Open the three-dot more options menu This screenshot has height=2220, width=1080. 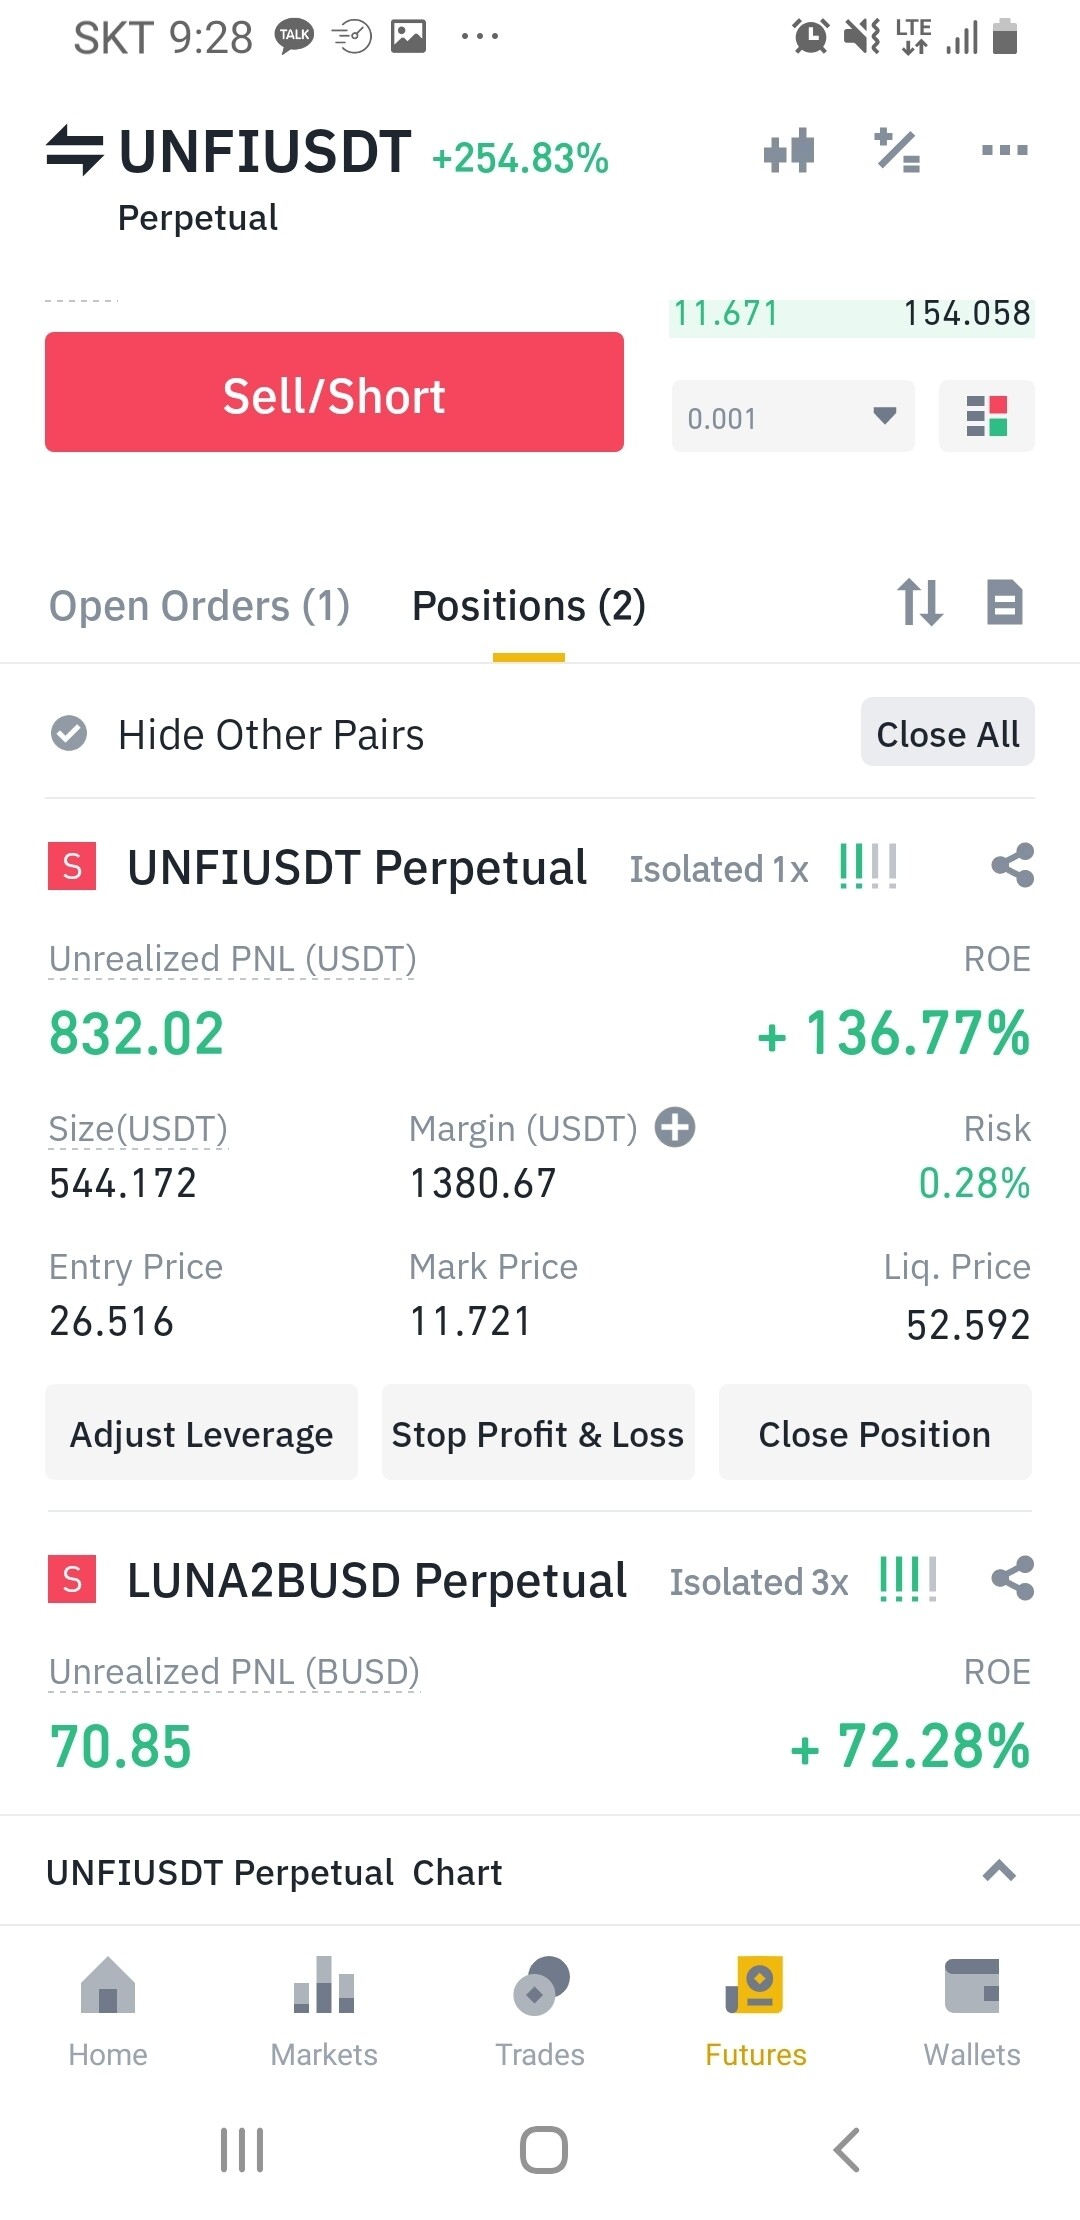click(1004, 151)
